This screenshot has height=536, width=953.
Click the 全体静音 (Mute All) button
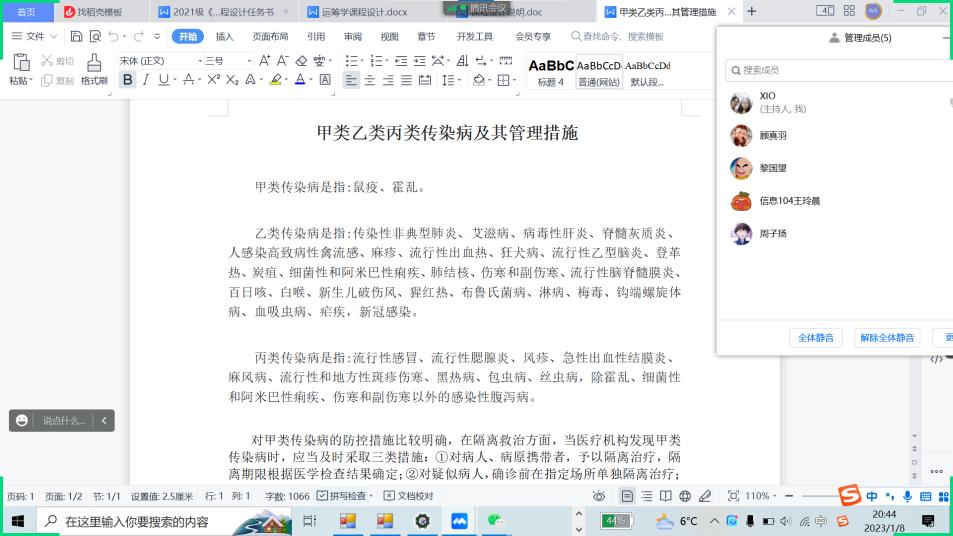tap(816, 338)
